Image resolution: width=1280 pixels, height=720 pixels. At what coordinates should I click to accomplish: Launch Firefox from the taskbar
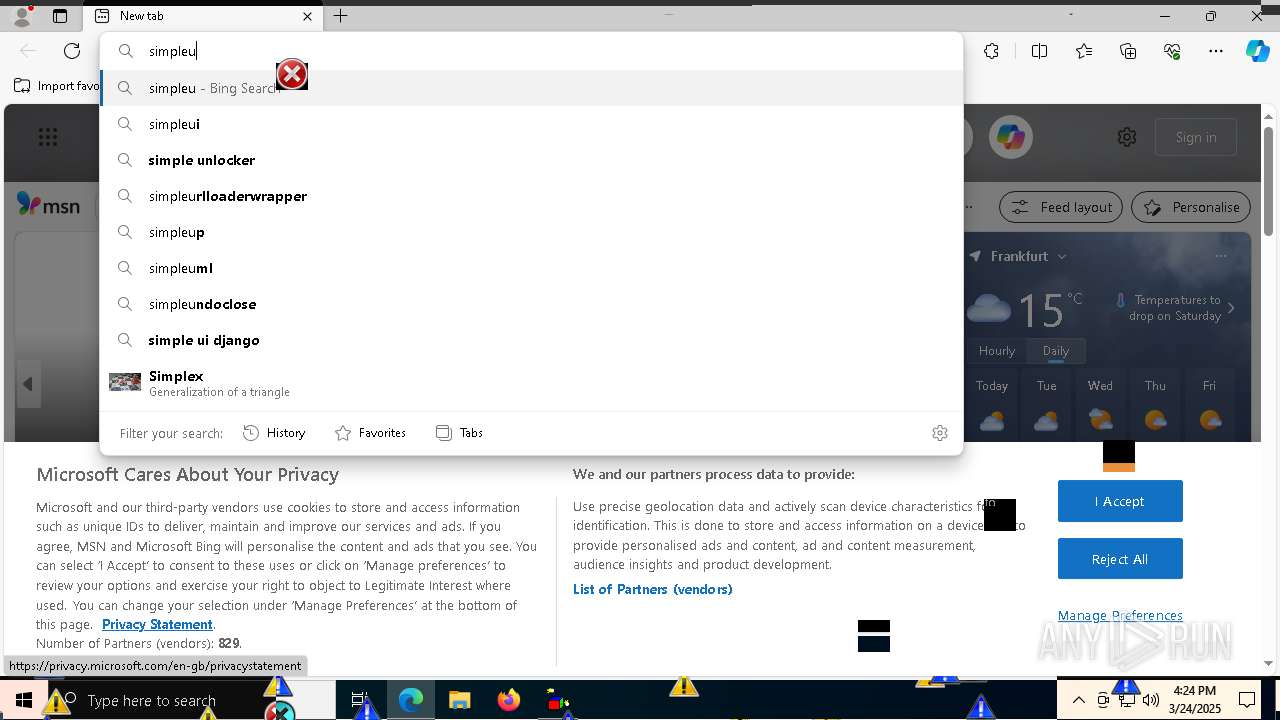[509, 700]
